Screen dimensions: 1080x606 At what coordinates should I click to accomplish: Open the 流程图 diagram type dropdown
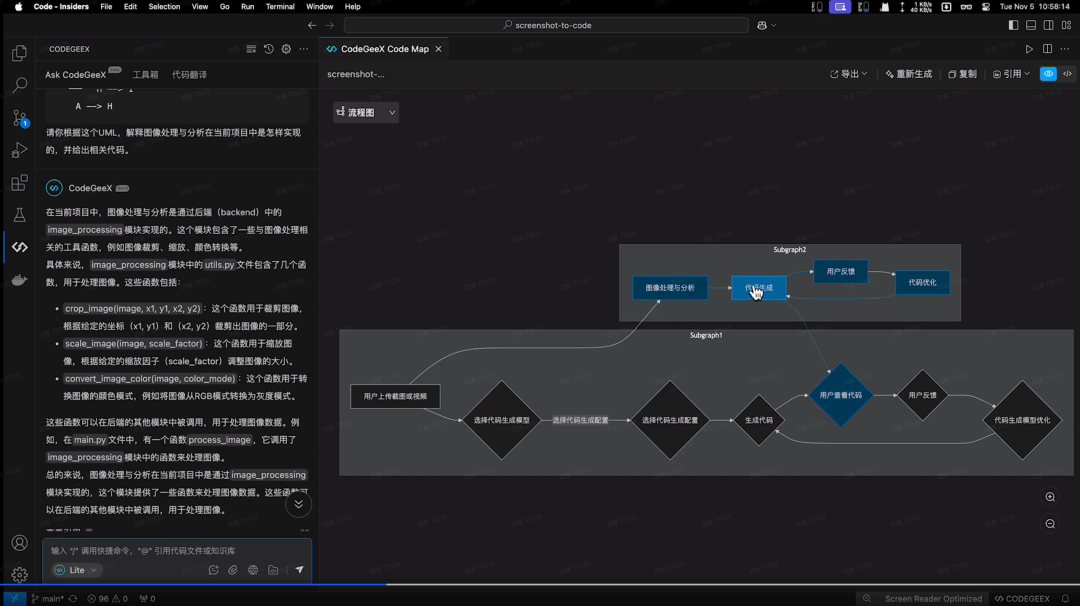(x=366, y=112)
